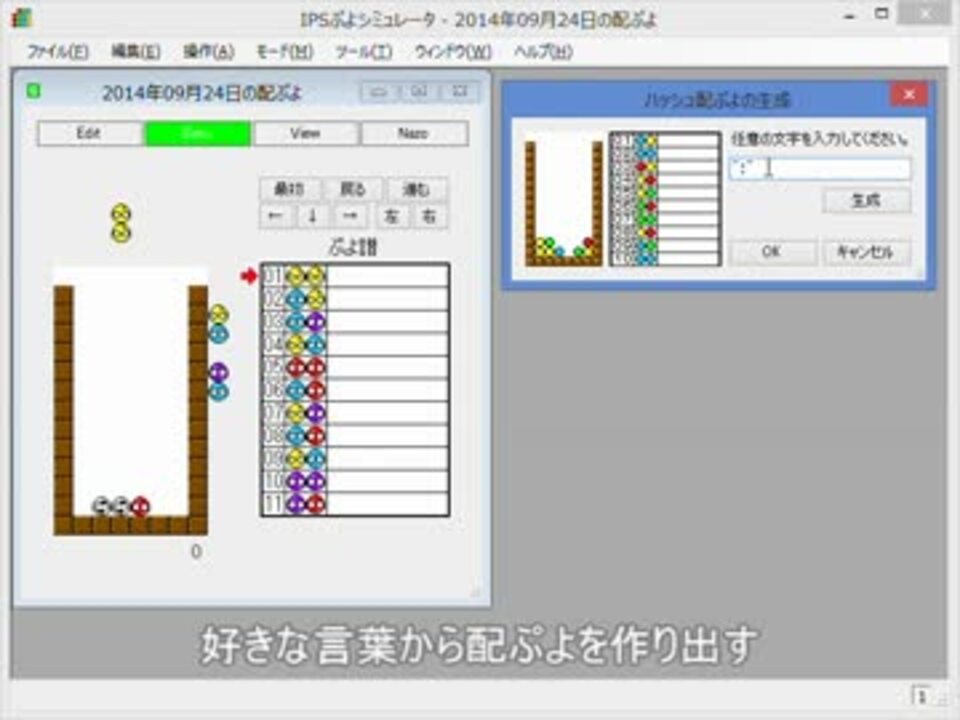Select row 06 in the puyo list
Image resolution: width=960 pixels, height=720 pixels.
[x=355, y=390]
